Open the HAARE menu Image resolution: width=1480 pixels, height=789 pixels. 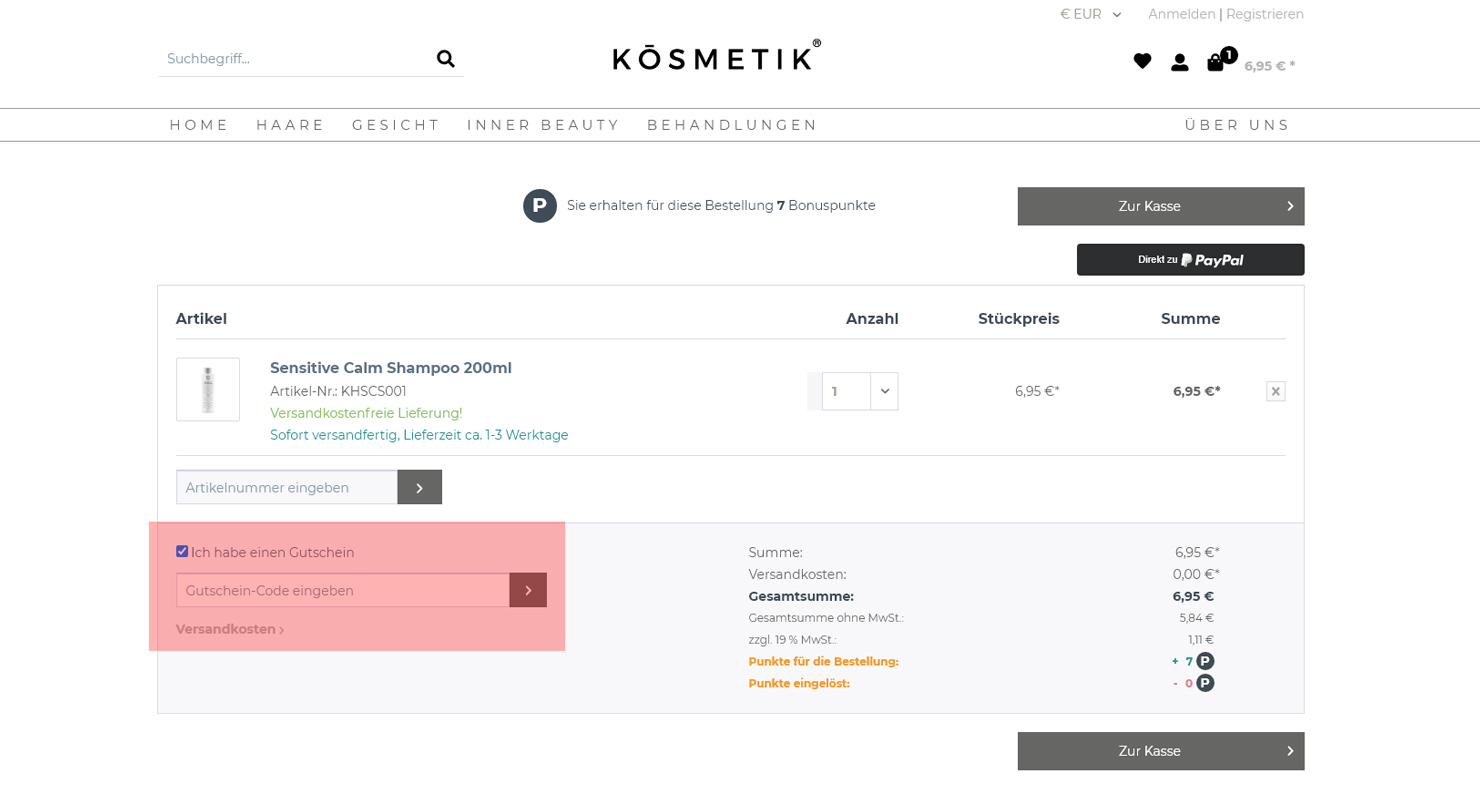(290, 125)
